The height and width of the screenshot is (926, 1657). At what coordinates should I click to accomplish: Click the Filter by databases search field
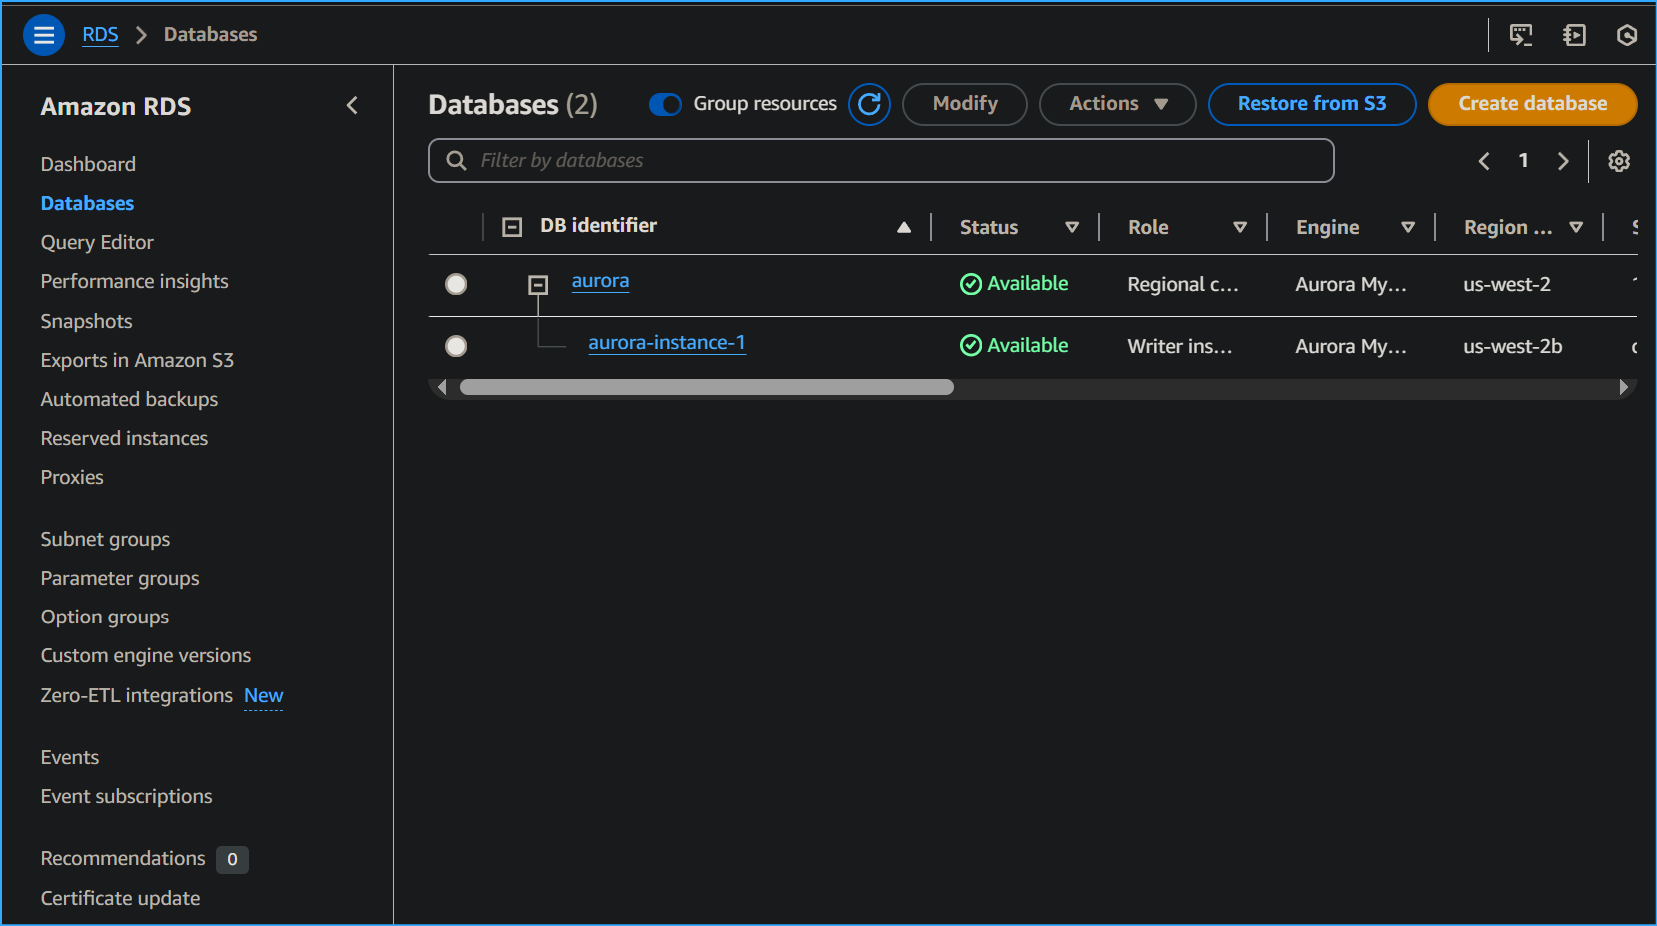point(881,161)
